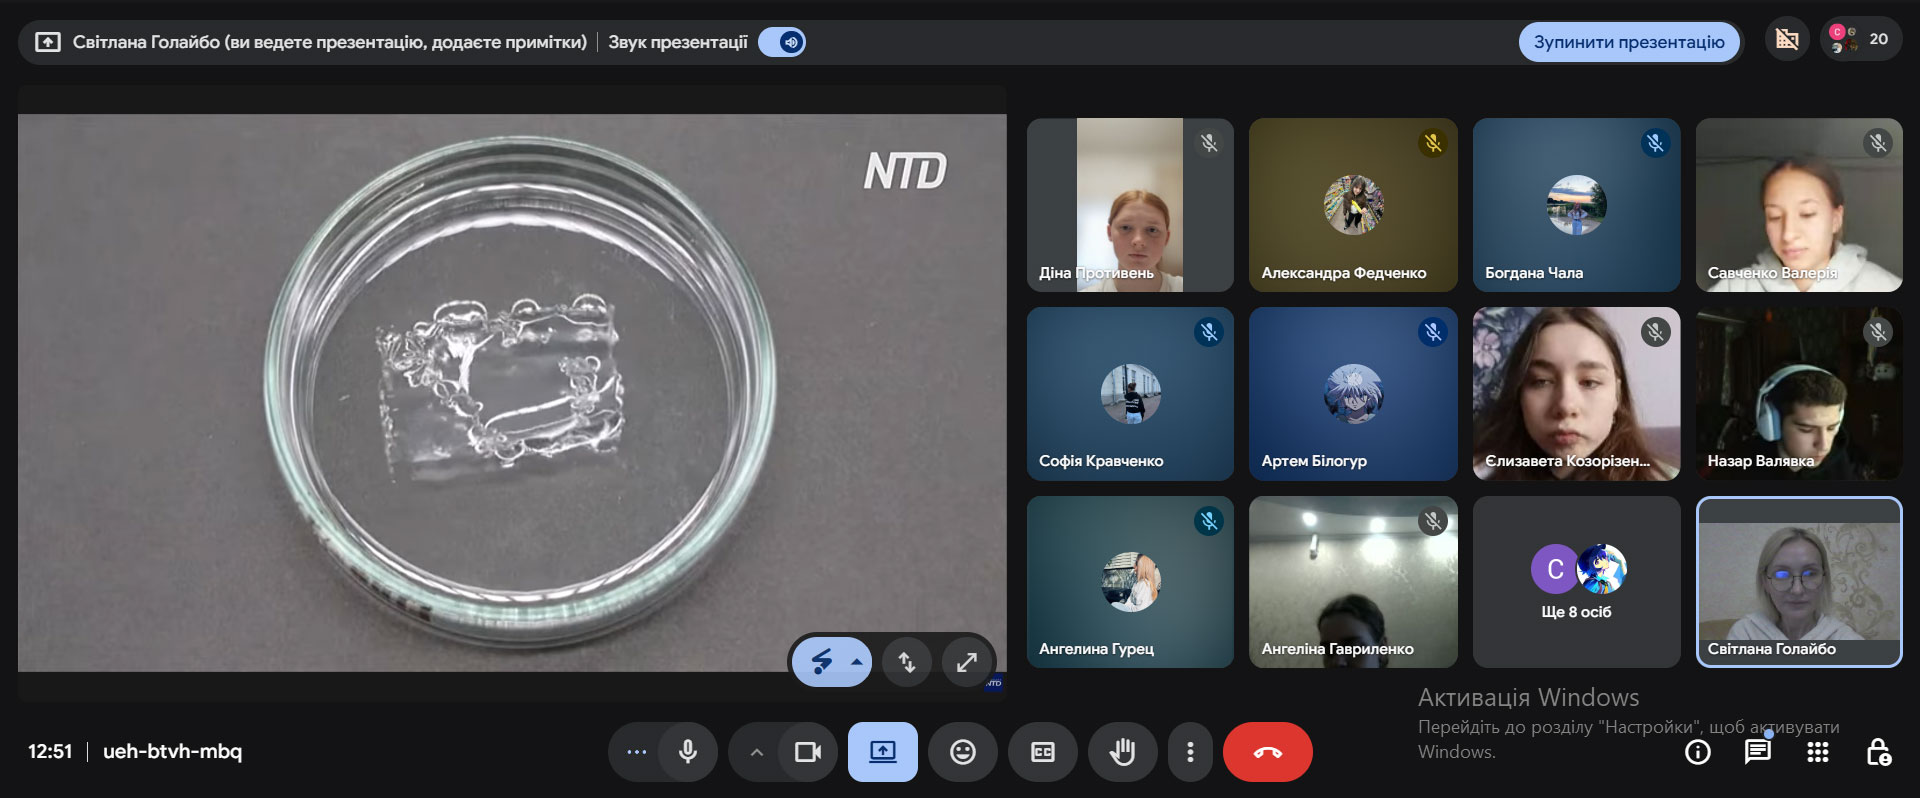The image size is (1920, 798).
Task: Leave the call with red button
Action: [1267, 752]
